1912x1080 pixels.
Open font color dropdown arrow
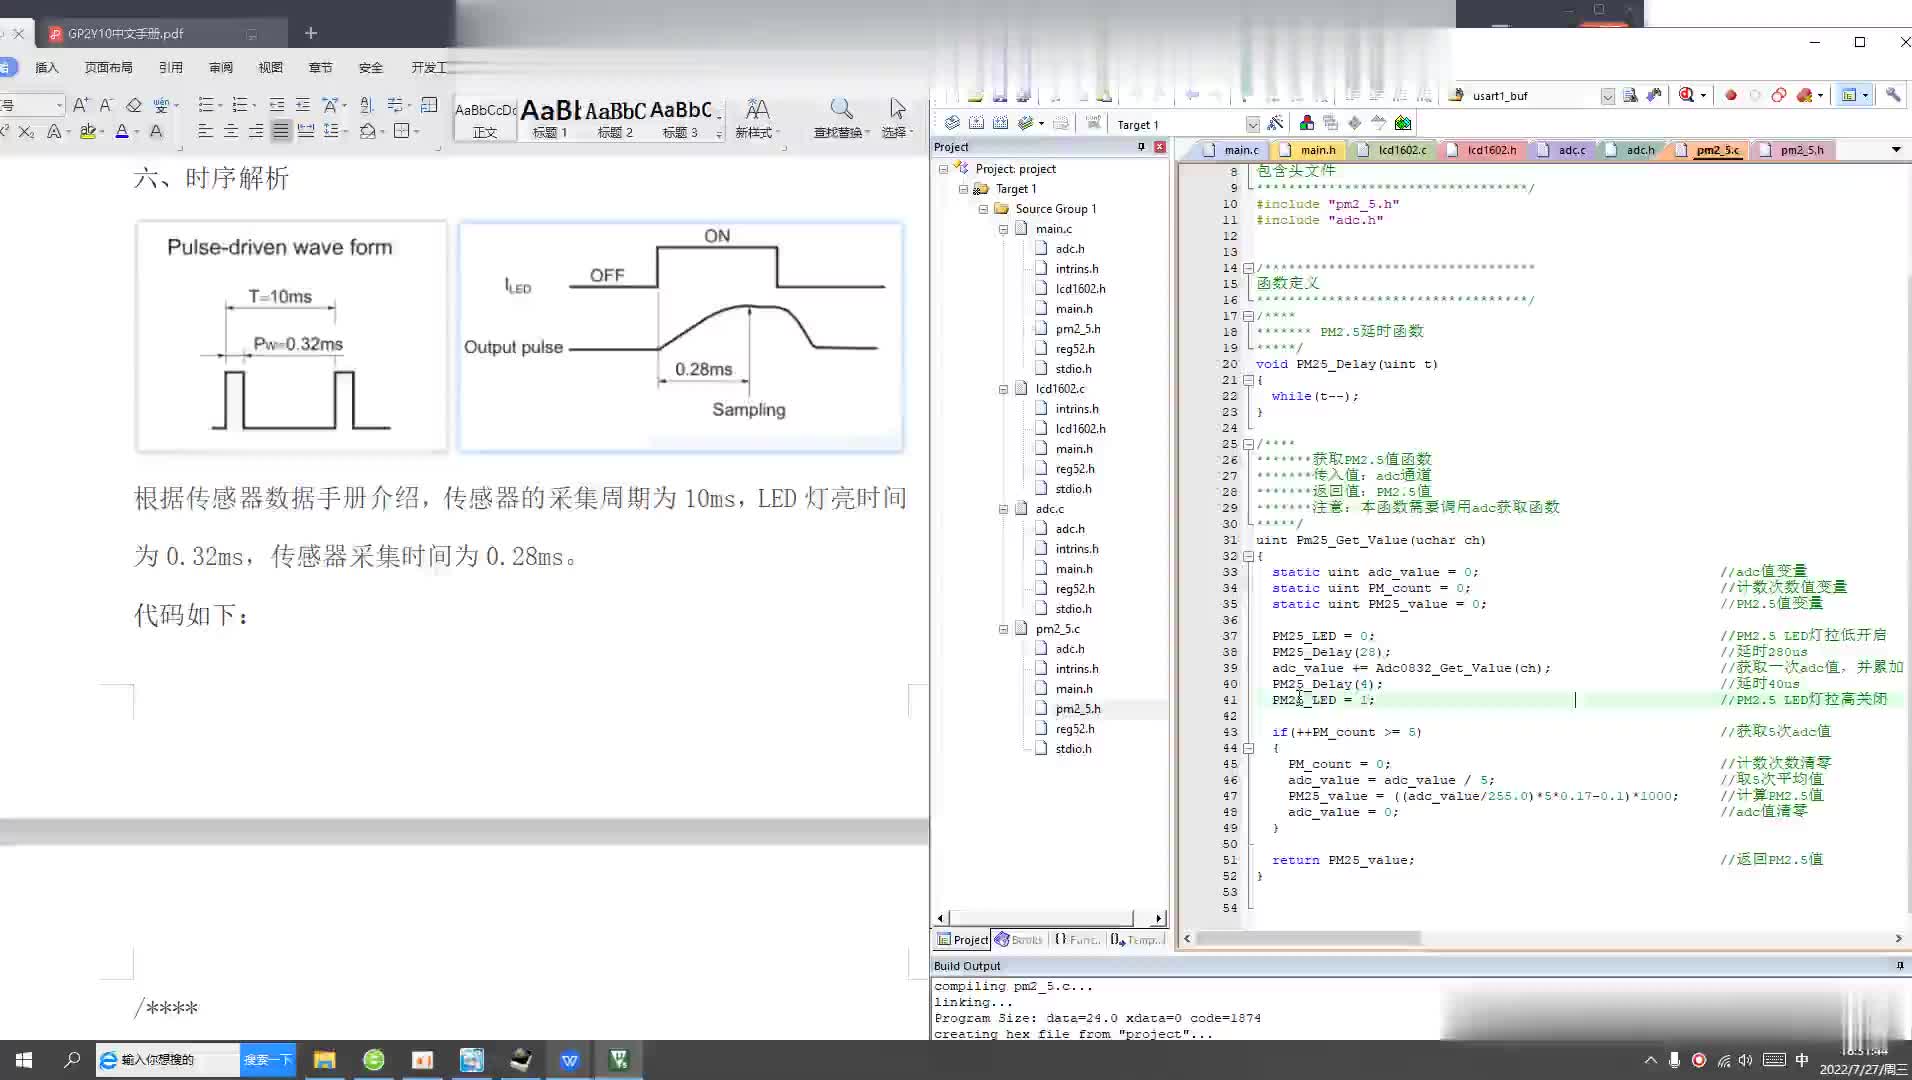point(136,132)
